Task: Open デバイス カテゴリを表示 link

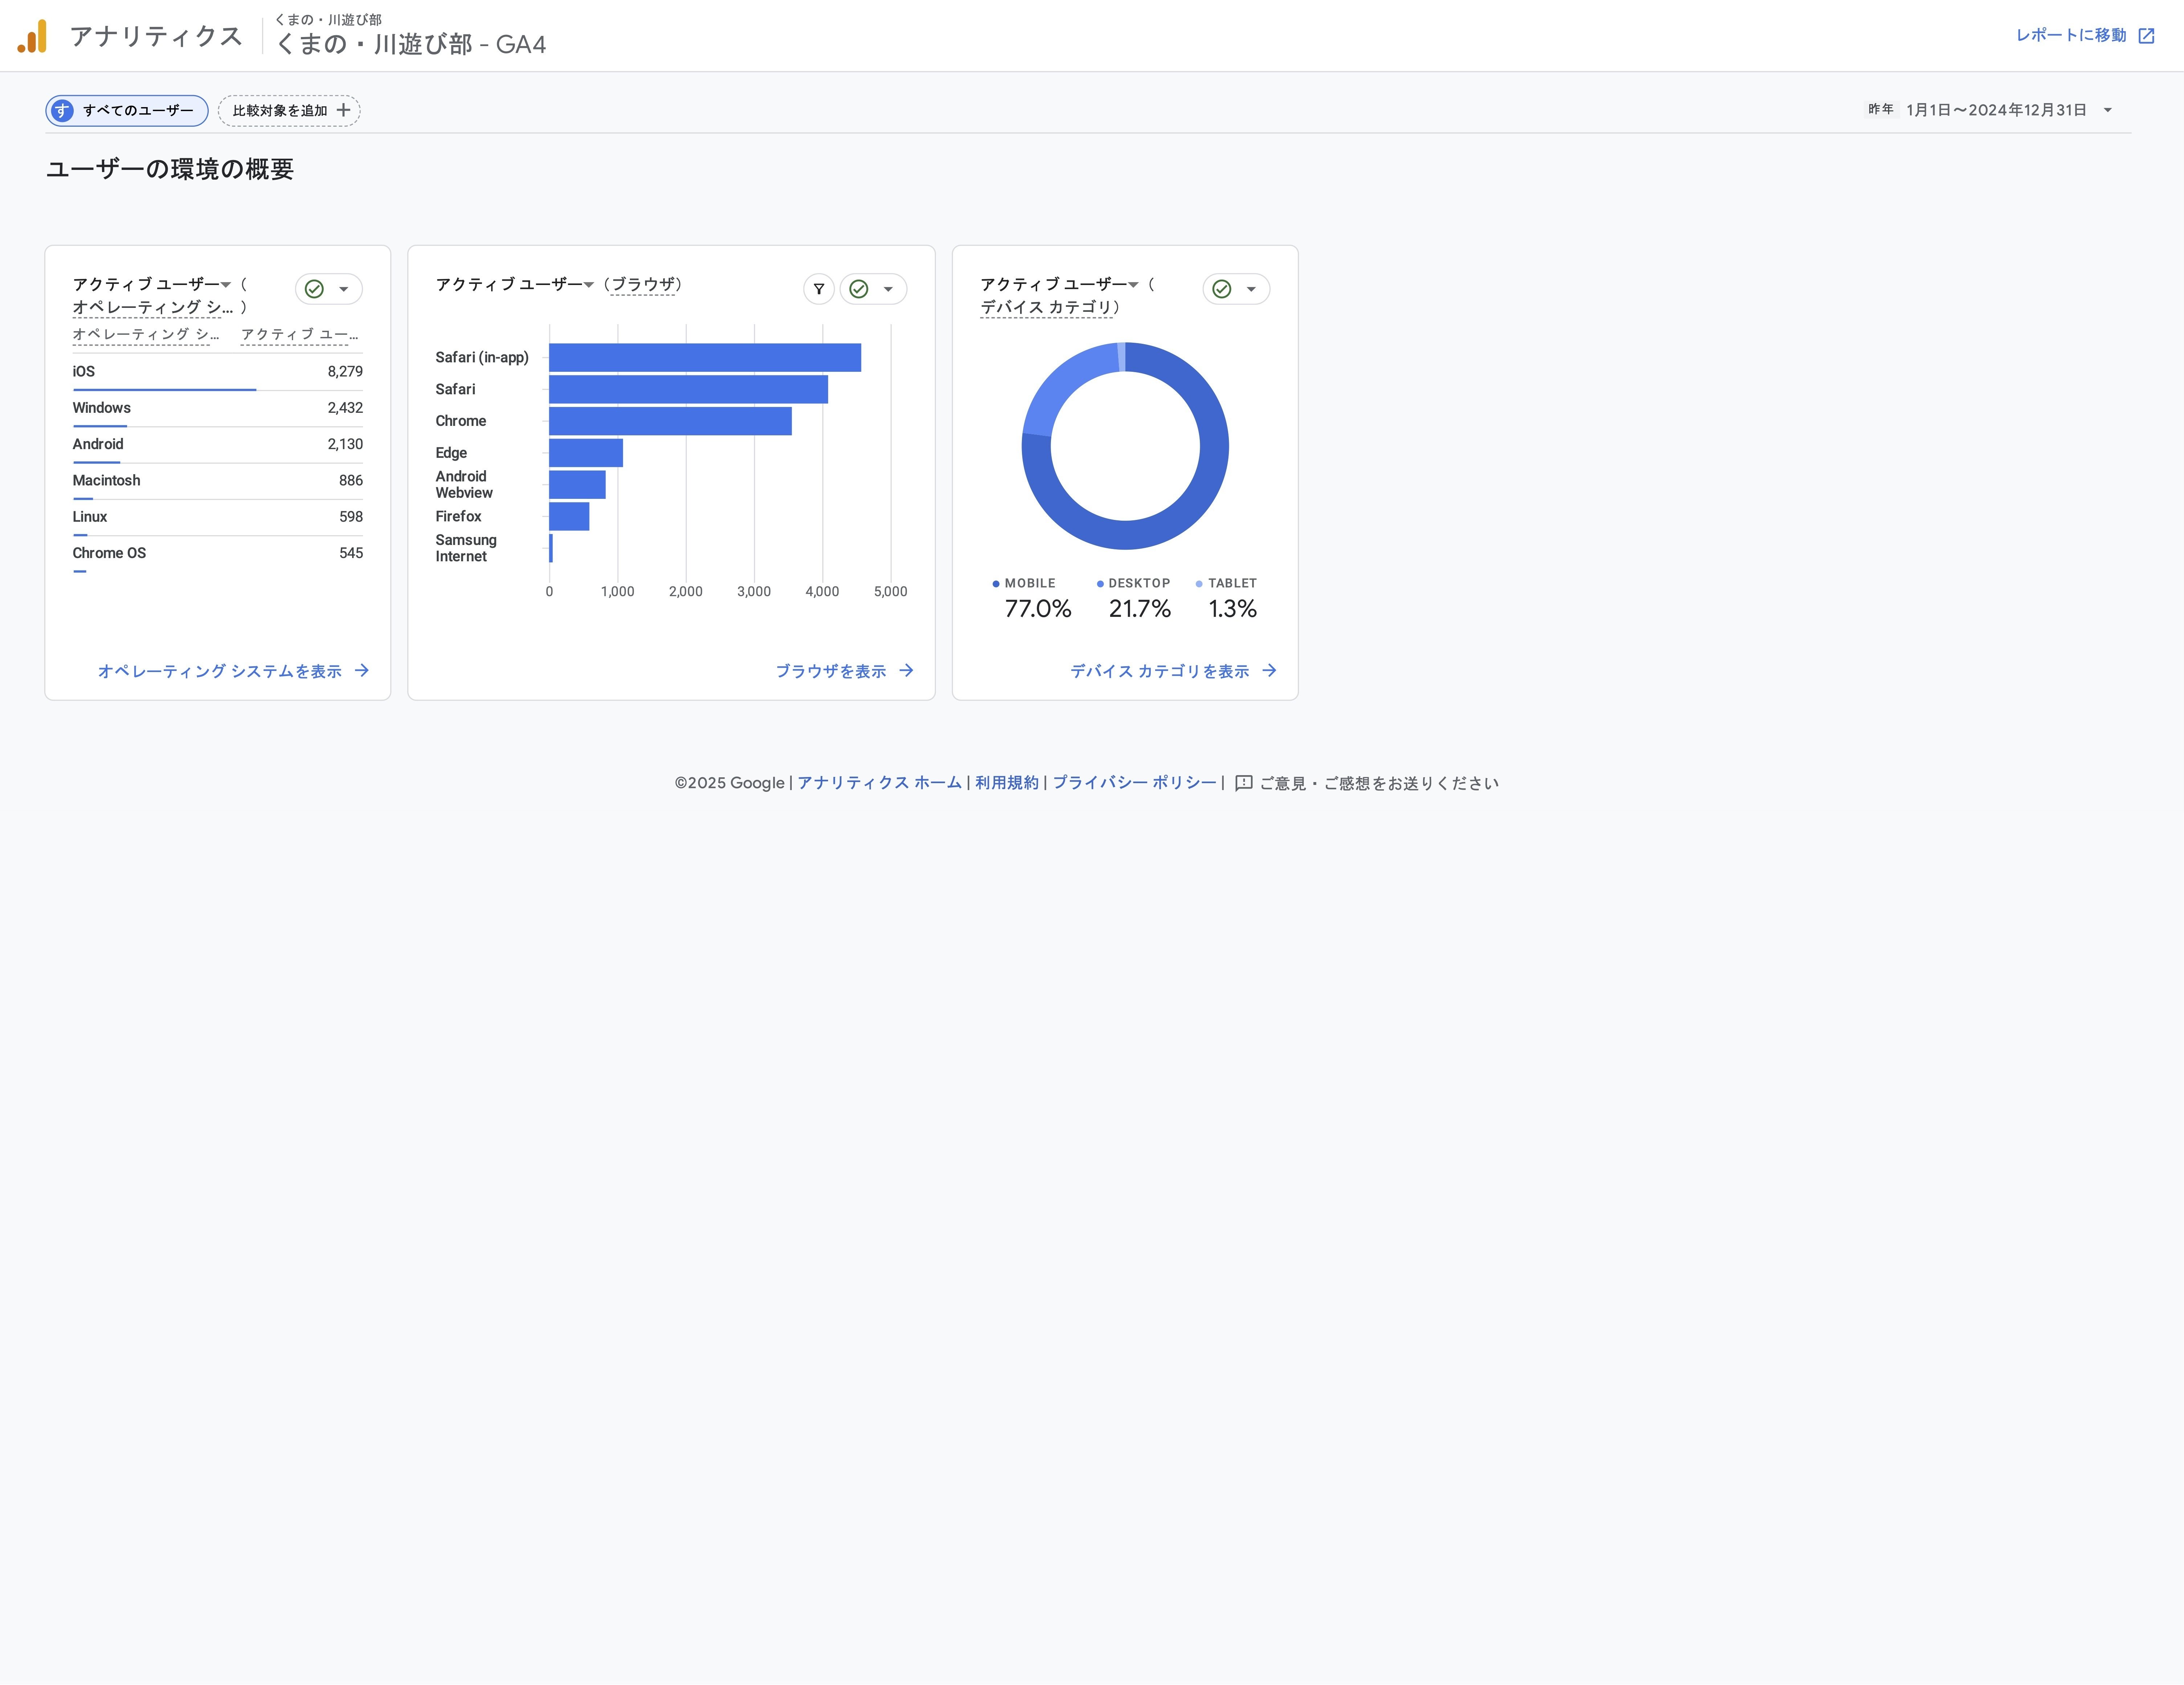Action: (x=1173, y=671)
